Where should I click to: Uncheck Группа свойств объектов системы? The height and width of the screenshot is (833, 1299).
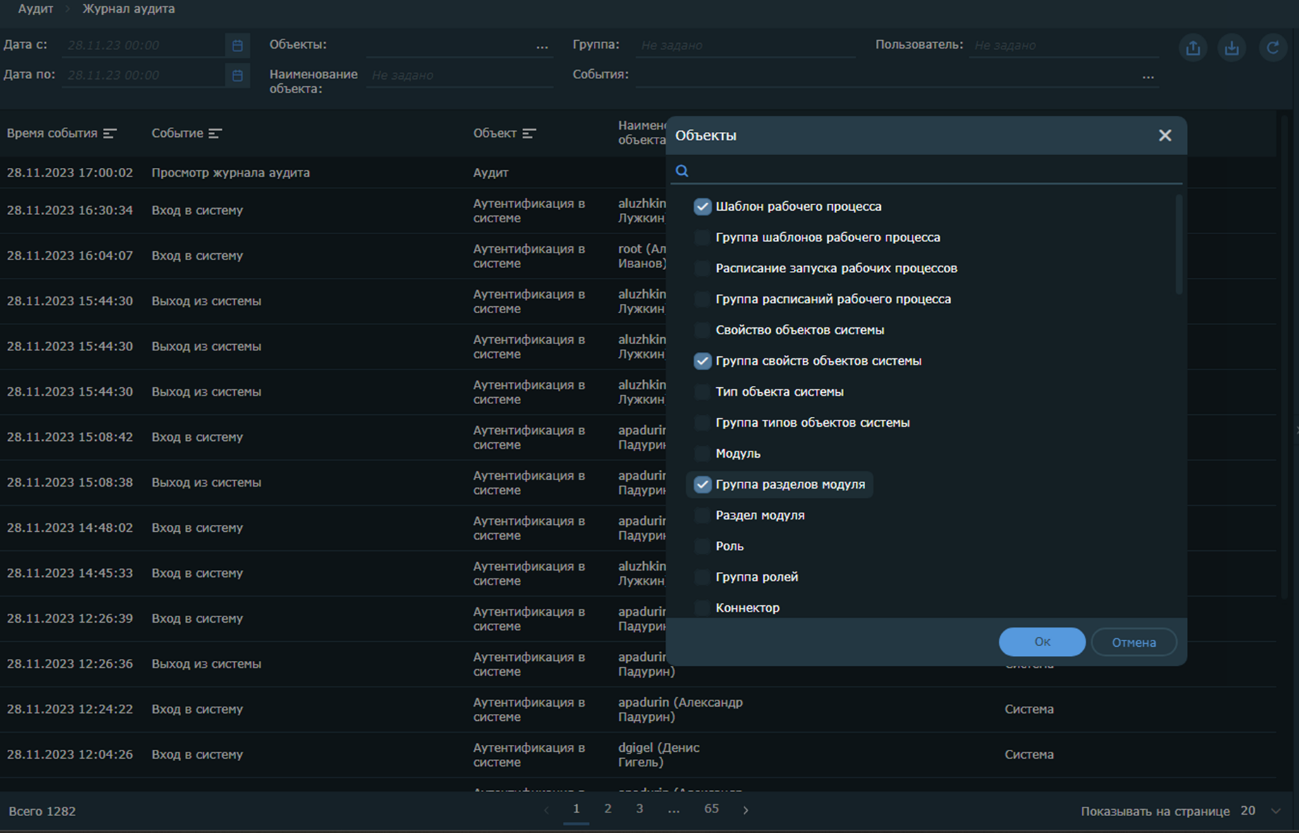tap(703, 361)
